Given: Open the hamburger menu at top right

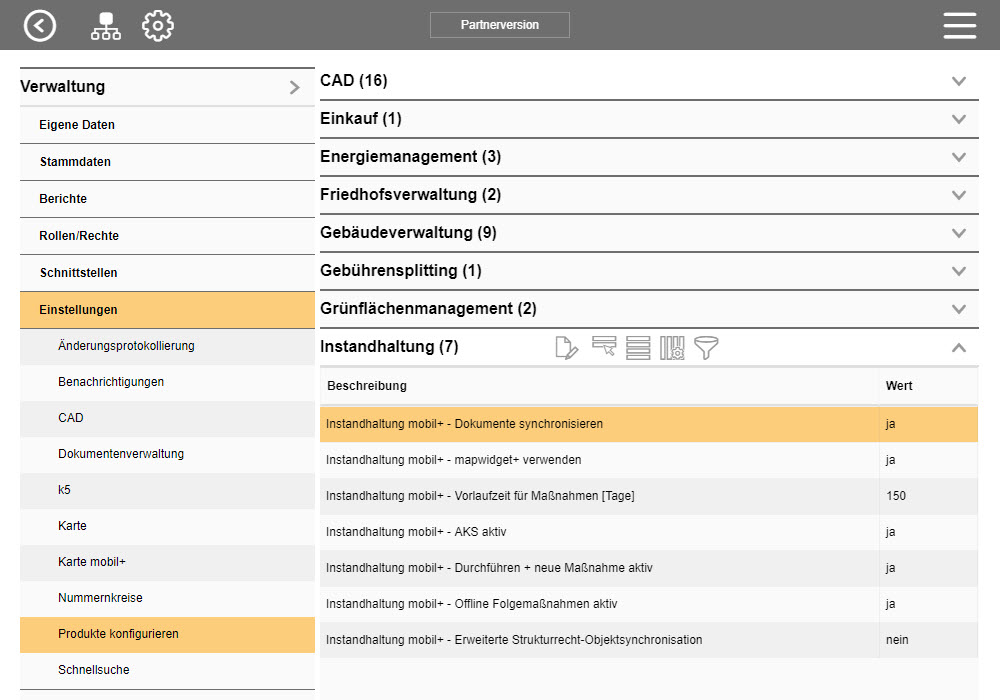Looking at the screenshot, I should (x=959, y=25).
